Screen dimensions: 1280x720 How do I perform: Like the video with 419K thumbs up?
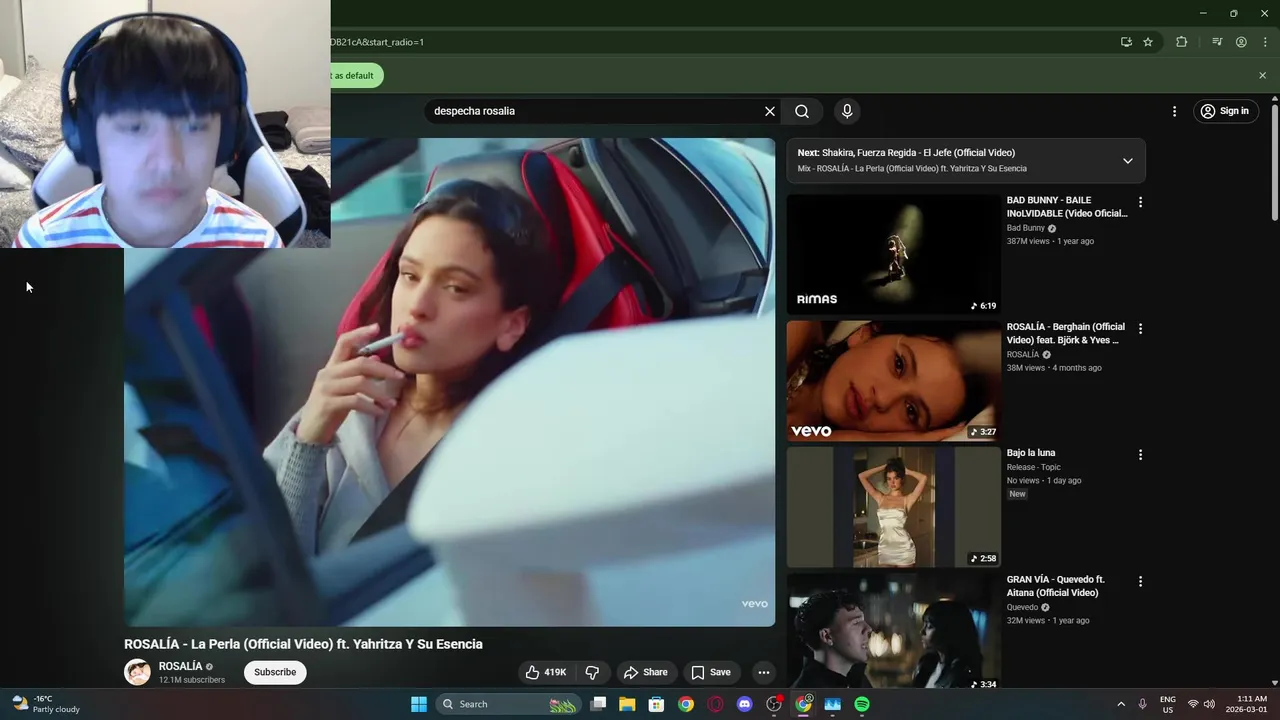point(546,672)
